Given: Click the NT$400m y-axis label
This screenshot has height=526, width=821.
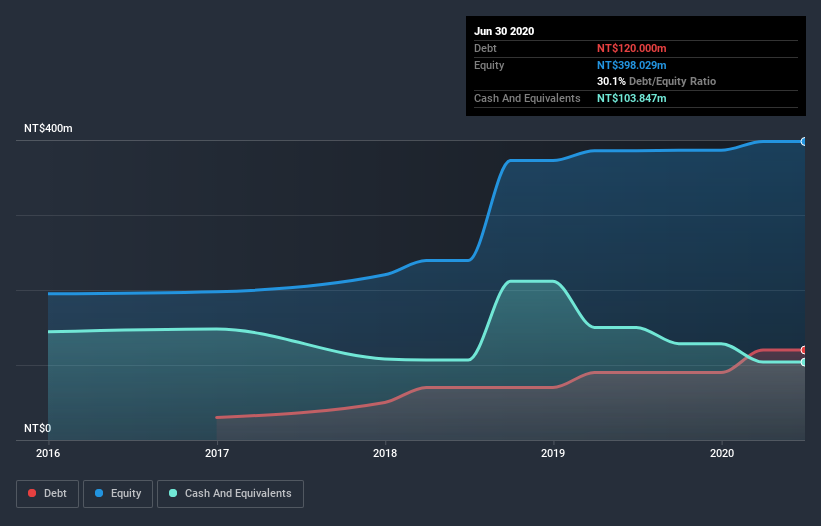Looking at the screenshot, I should click(48, 128).
